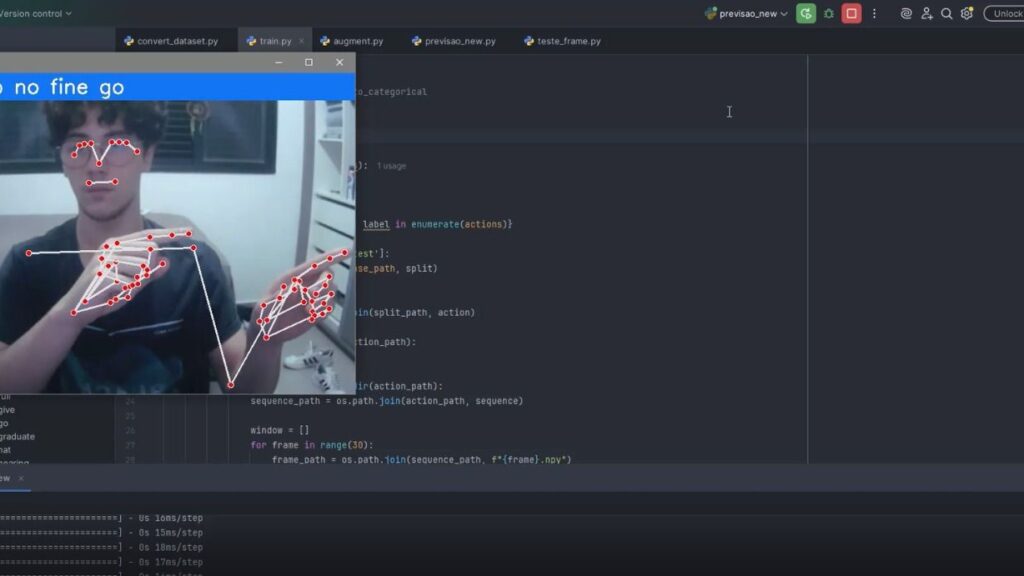
Task: Open the Version control dropdown
Action: 36,14
